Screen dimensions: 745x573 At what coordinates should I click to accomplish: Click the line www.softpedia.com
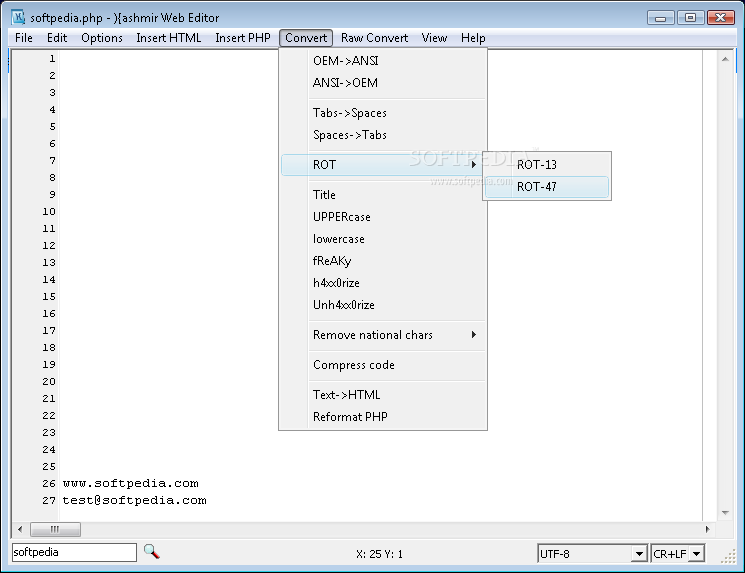(131, 483)
